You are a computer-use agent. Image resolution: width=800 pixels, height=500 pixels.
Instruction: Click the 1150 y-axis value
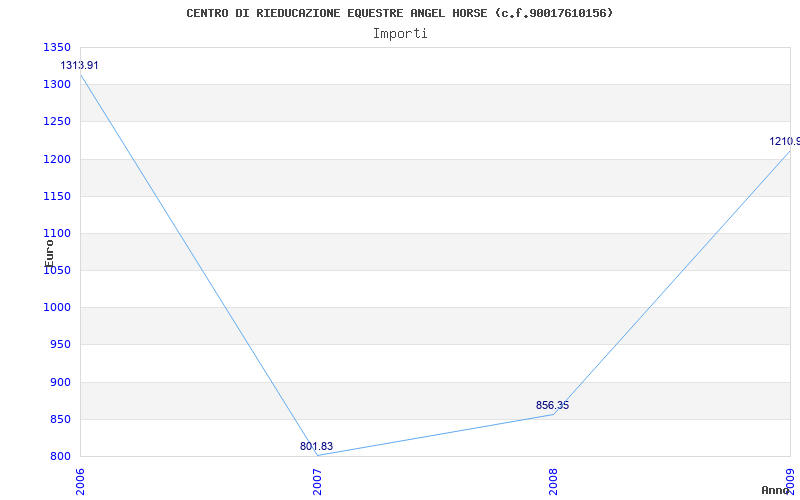pyautogui.click(x=57, y=196)
